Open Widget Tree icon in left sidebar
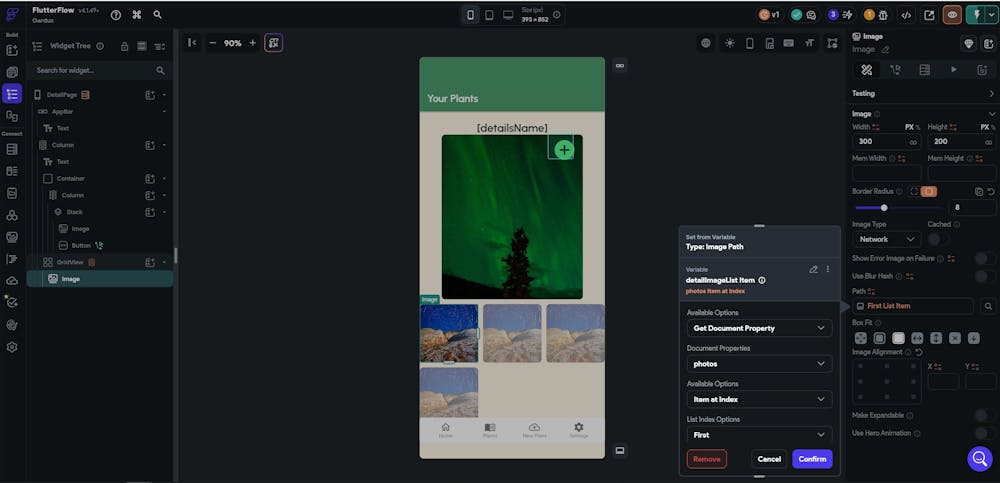Image resolution: width=1000 pixels, height=483 pixels. pos(11,94)
